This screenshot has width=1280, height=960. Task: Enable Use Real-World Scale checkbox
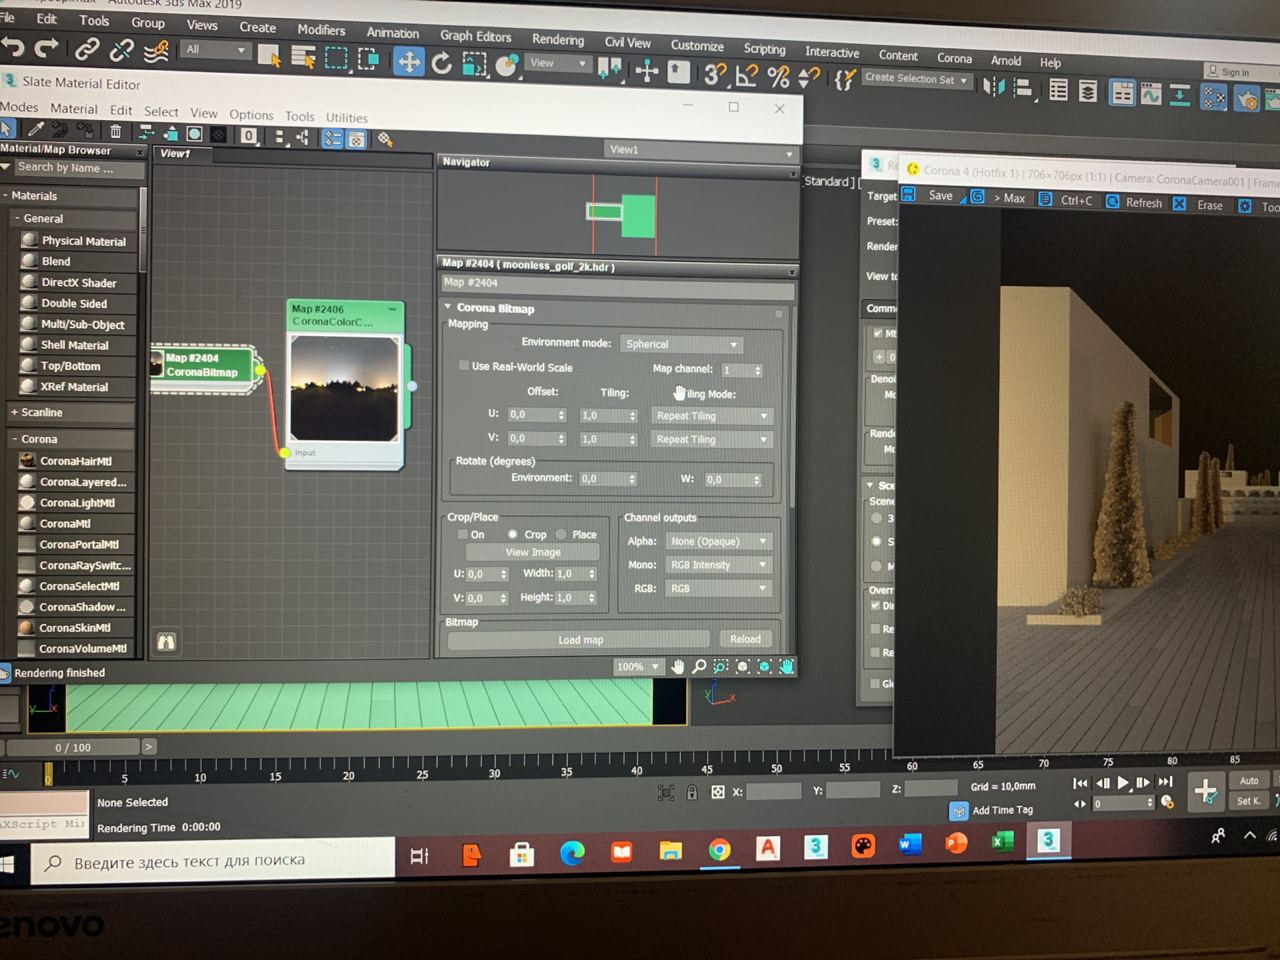tap(463, 366)
